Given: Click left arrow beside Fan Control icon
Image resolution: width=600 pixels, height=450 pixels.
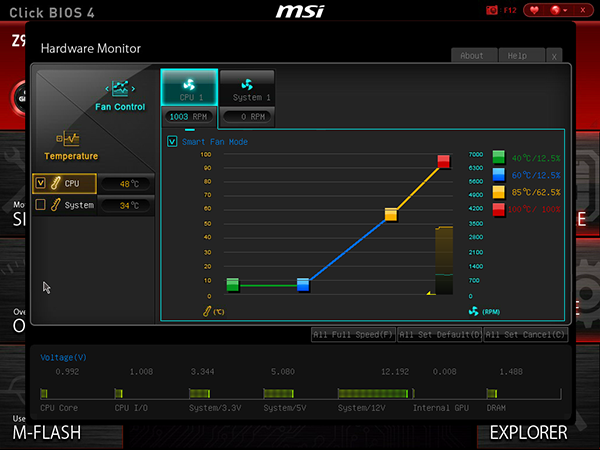Looking at the screenshot, I should tap(107, 89).
